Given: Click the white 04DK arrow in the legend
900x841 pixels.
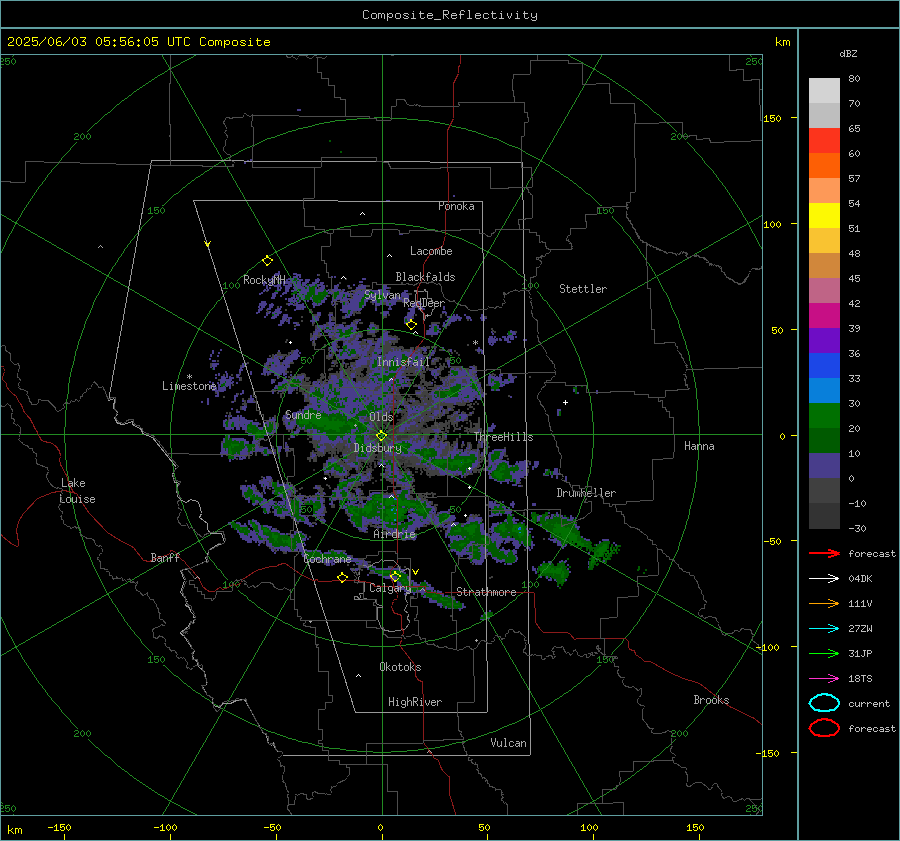Looking at the screenshot, I should click(x=824, y=579).
